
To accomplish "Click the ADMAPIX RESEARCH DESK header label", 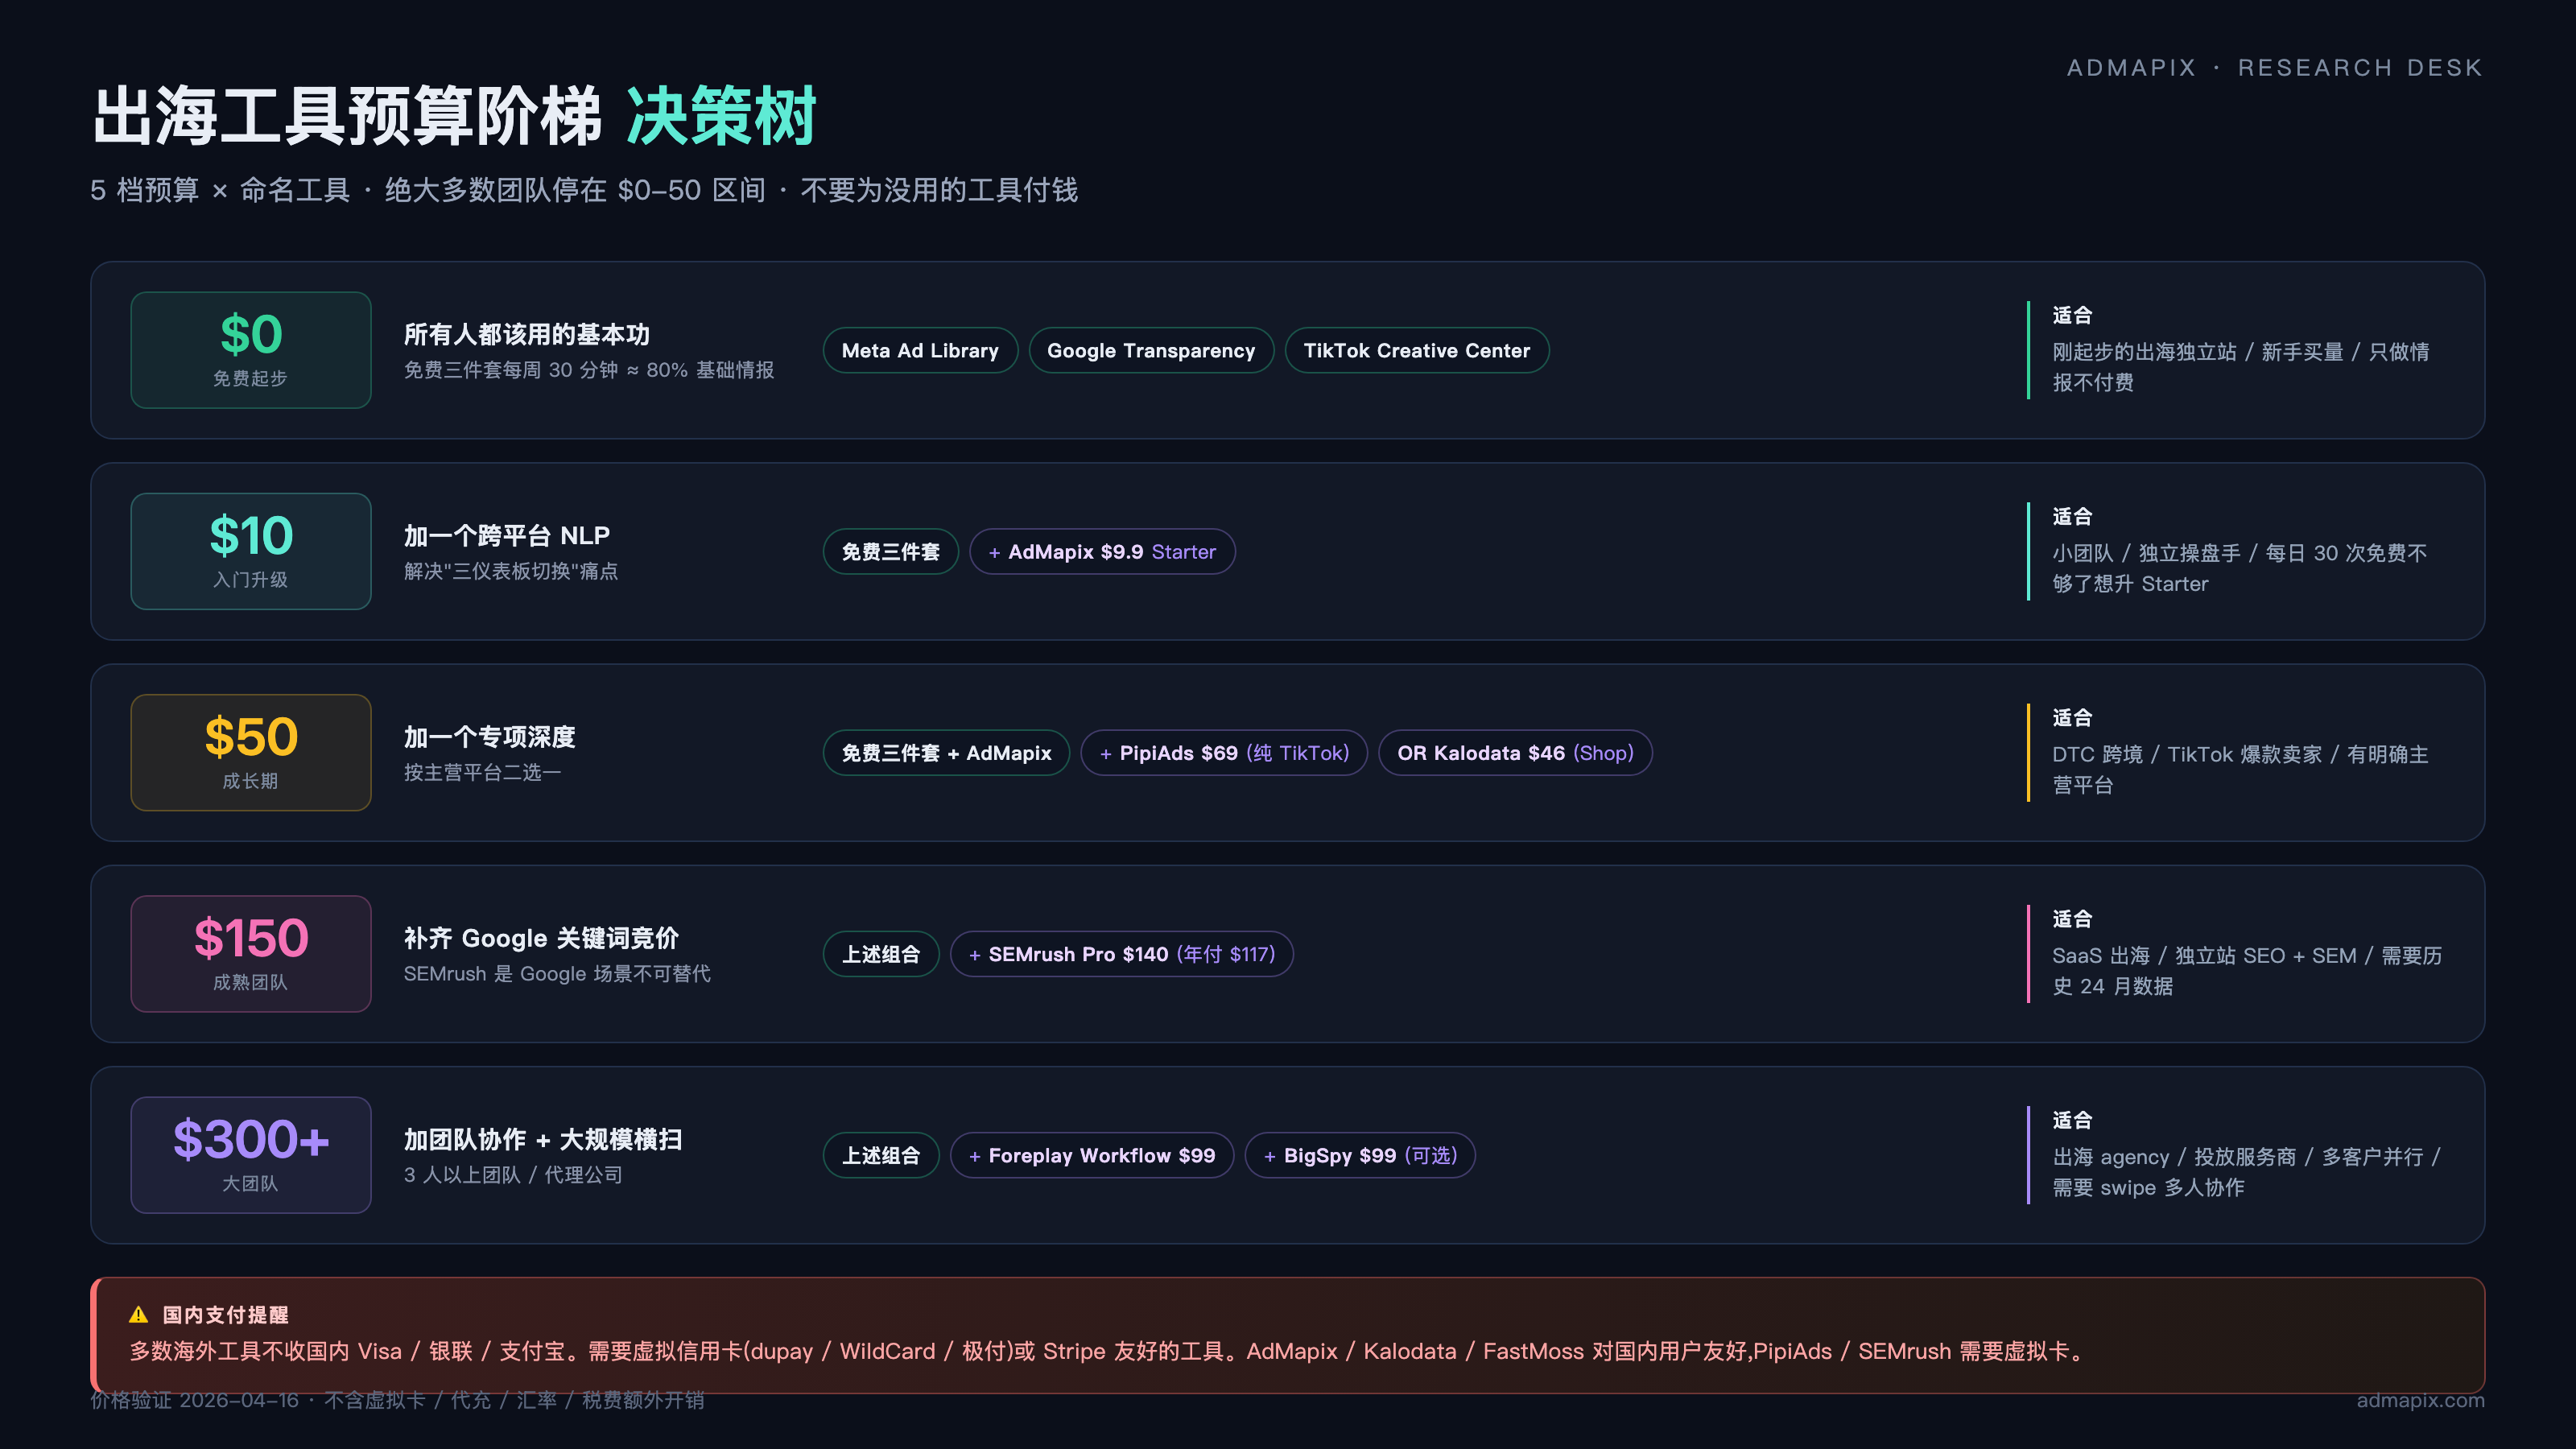I will [x=2274, y=68].
